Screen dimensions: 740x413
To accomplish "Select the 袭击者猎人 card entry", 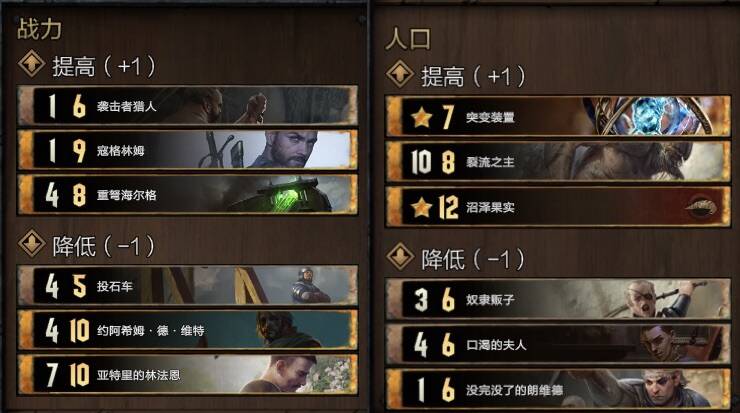I will pyautogui.click(x=187, y=106).
